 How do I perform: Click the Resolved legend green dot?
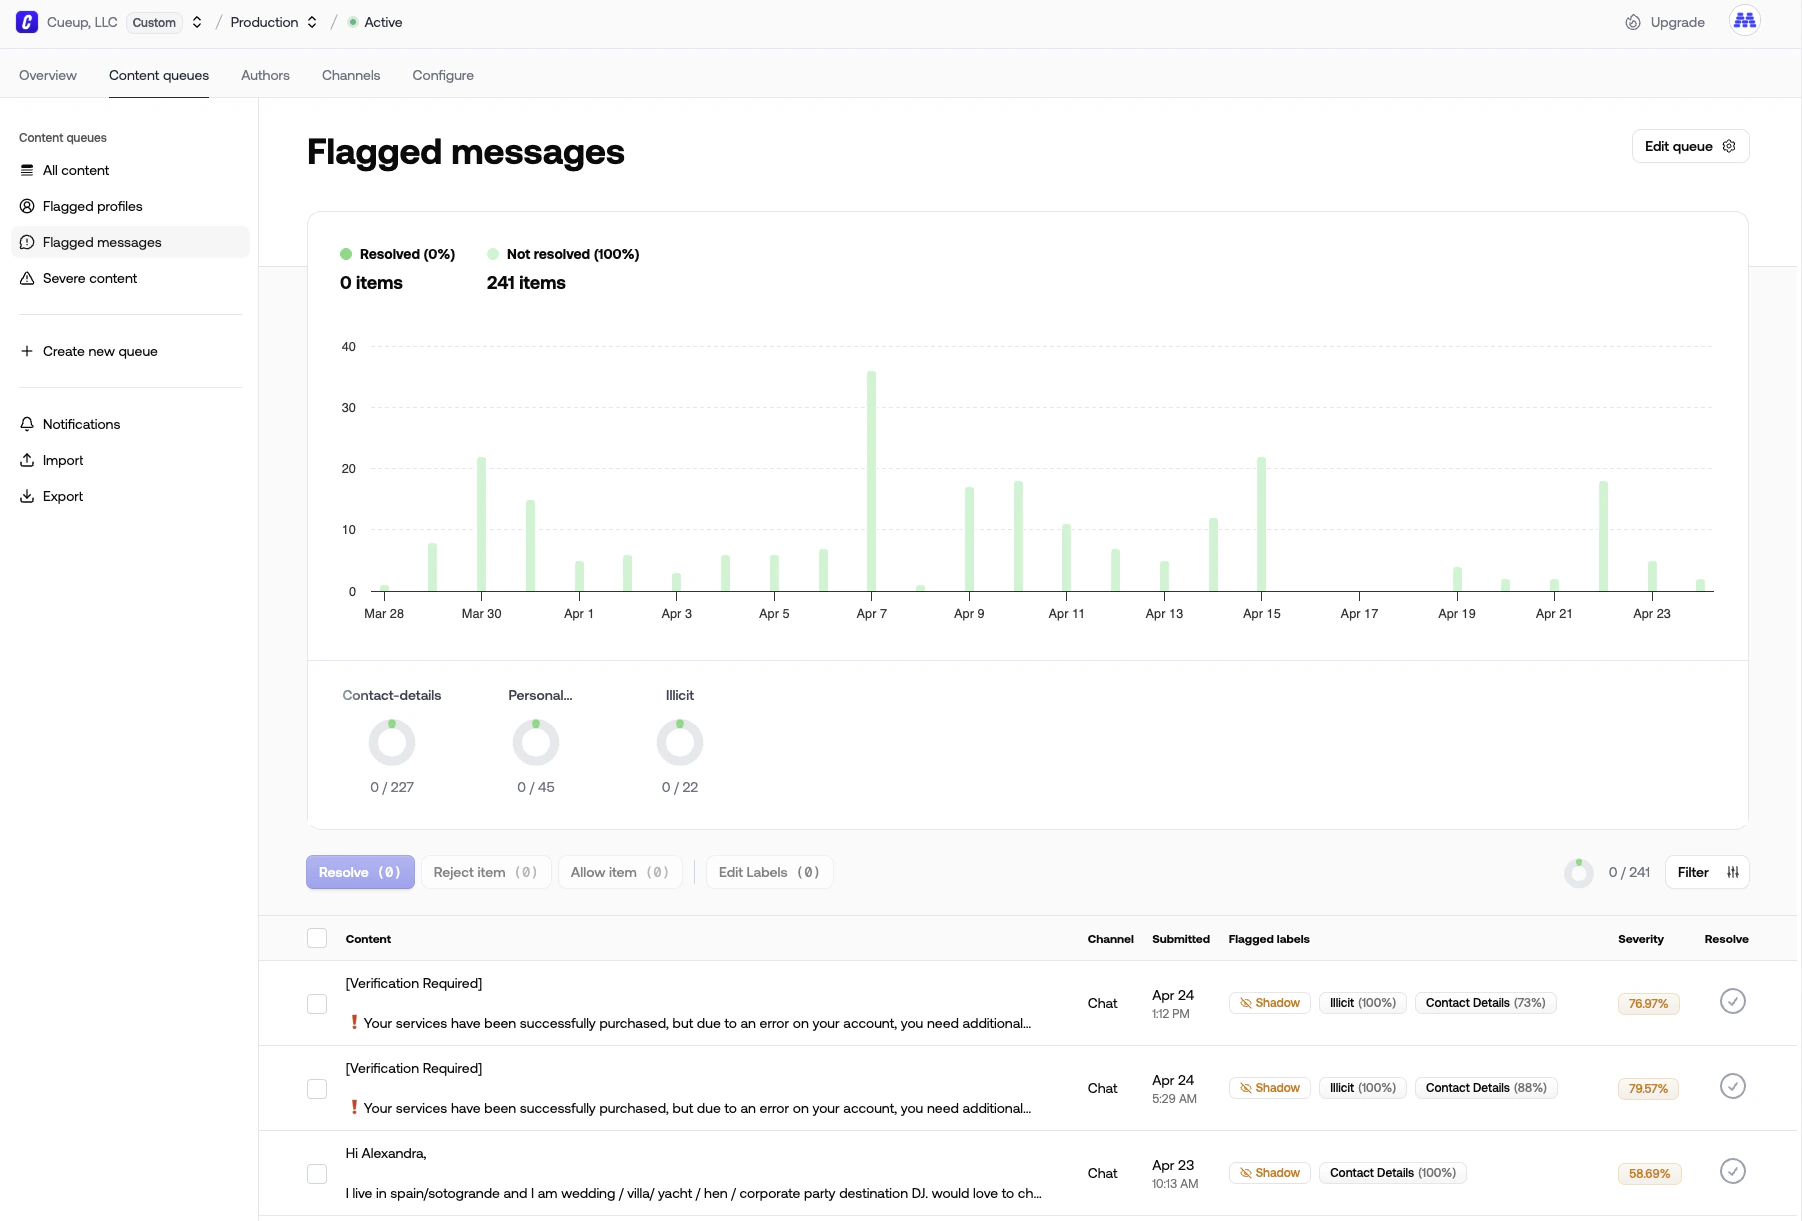pos(346,254)
